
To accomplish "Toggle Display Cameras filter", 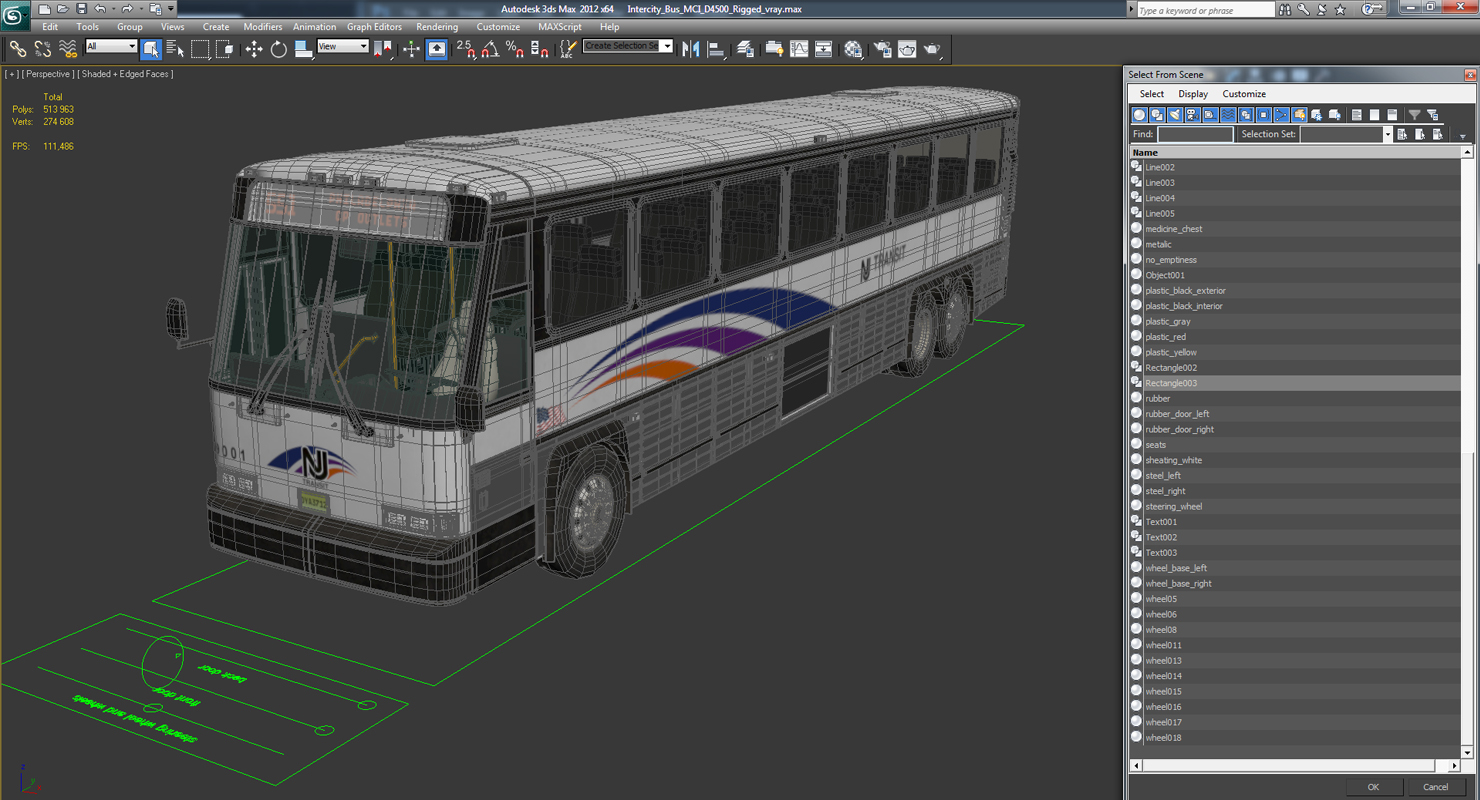I will tap(1193, 115).
